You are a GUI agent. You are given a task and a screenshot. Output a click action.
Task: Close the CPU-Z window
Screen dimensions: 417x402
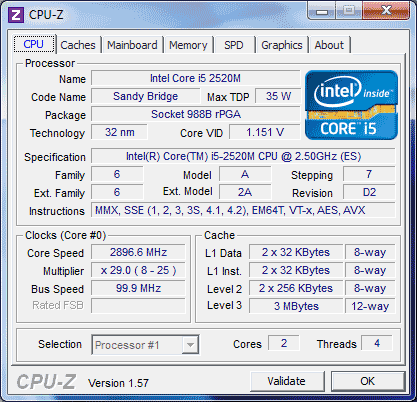pyautogui.click(x=386, y=11)
